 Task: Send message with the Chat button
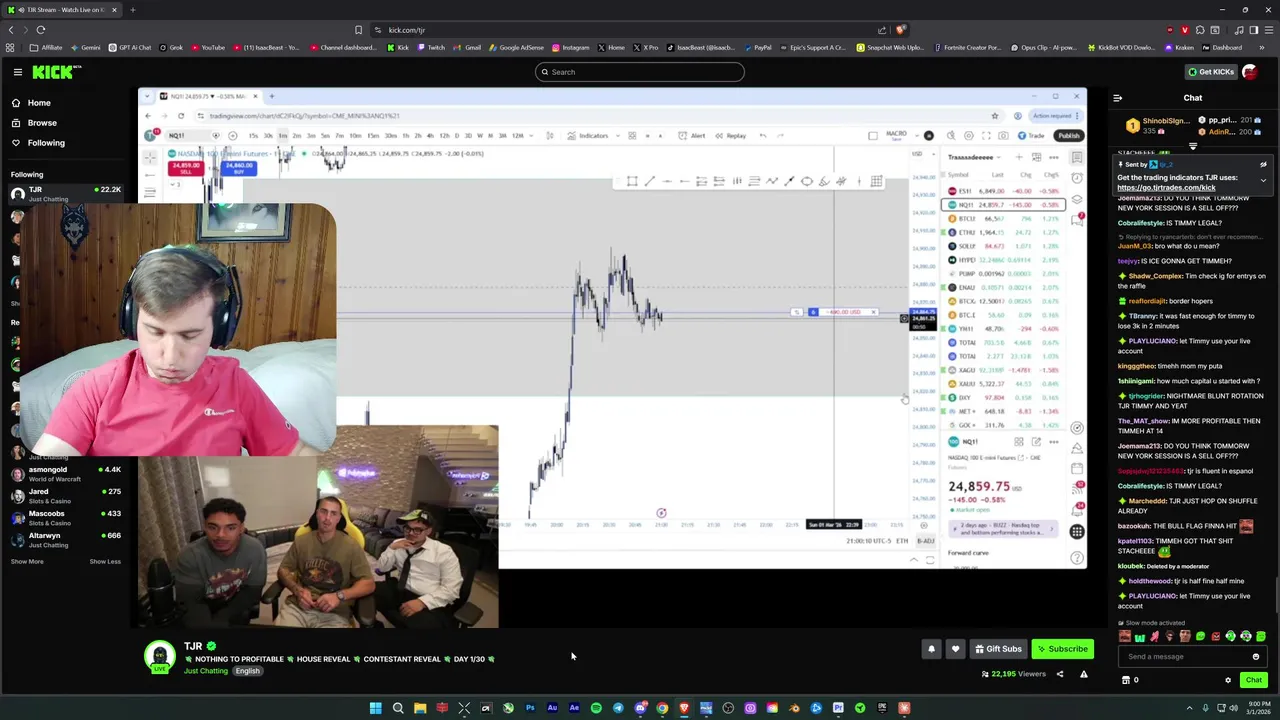tap(1253, 680)
